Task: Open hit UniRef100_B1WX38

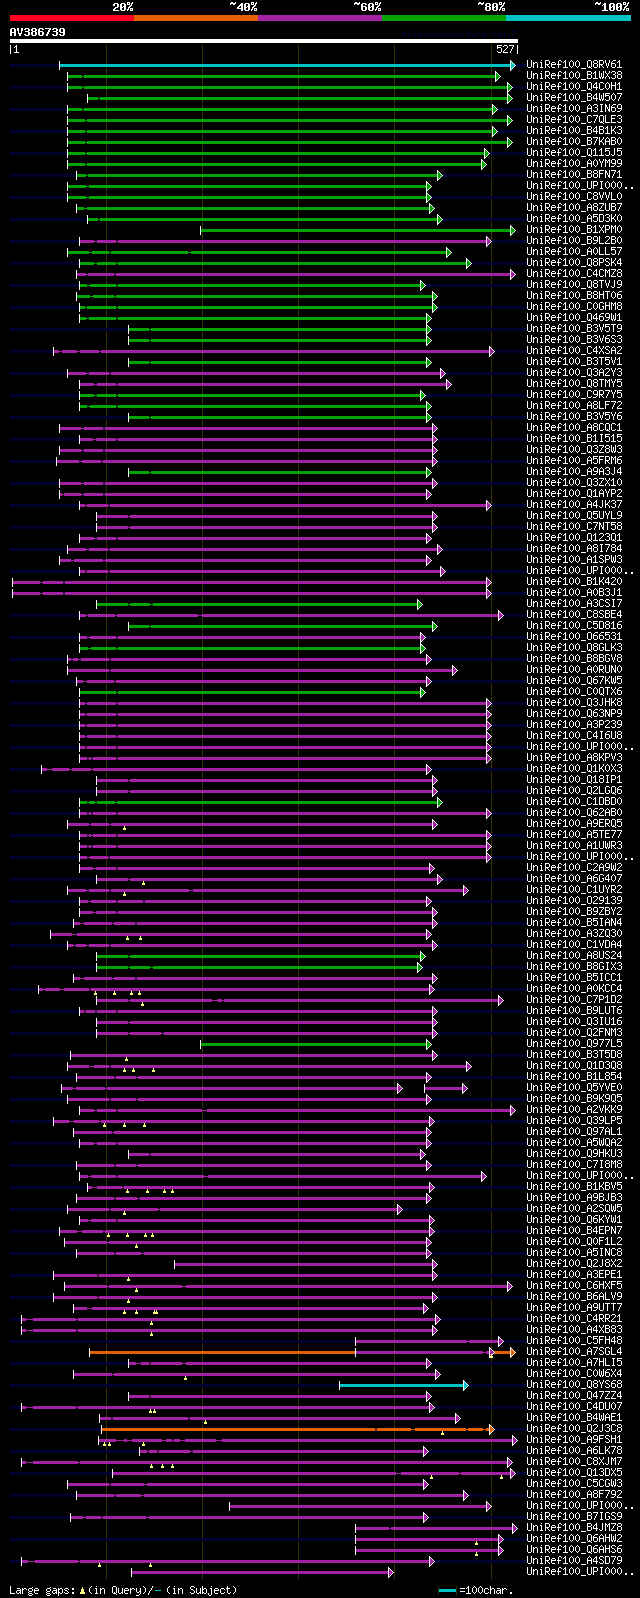Action: [x=574, y=76]
